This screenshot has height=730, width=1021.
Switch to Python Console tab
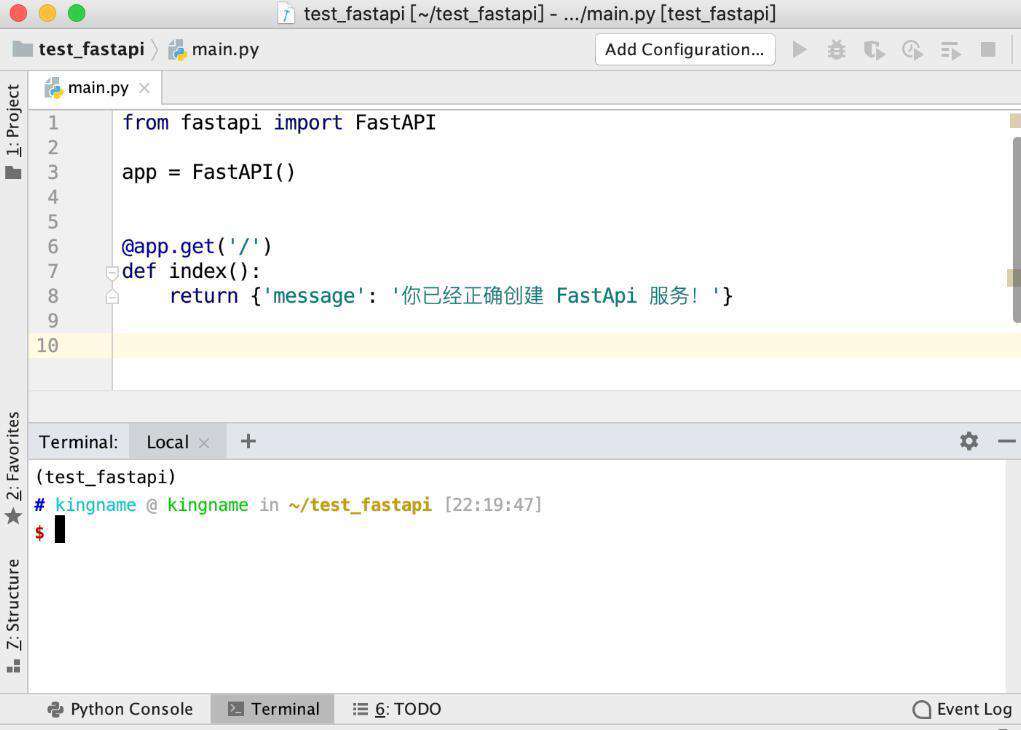[120, 709]
